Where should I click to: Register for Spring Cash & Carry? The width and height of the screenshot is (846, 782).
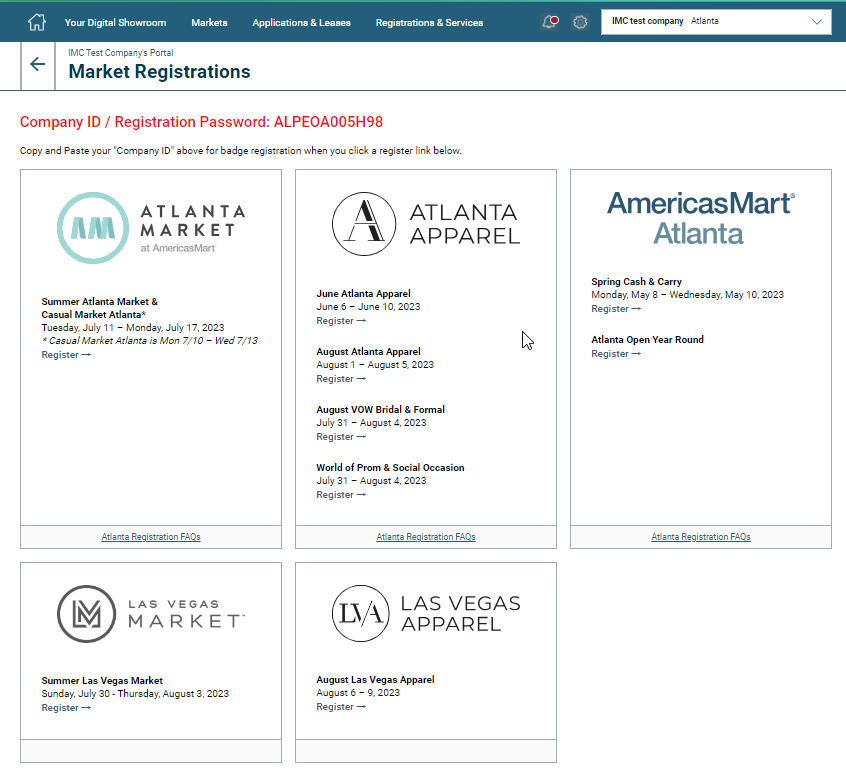[616, 309]
